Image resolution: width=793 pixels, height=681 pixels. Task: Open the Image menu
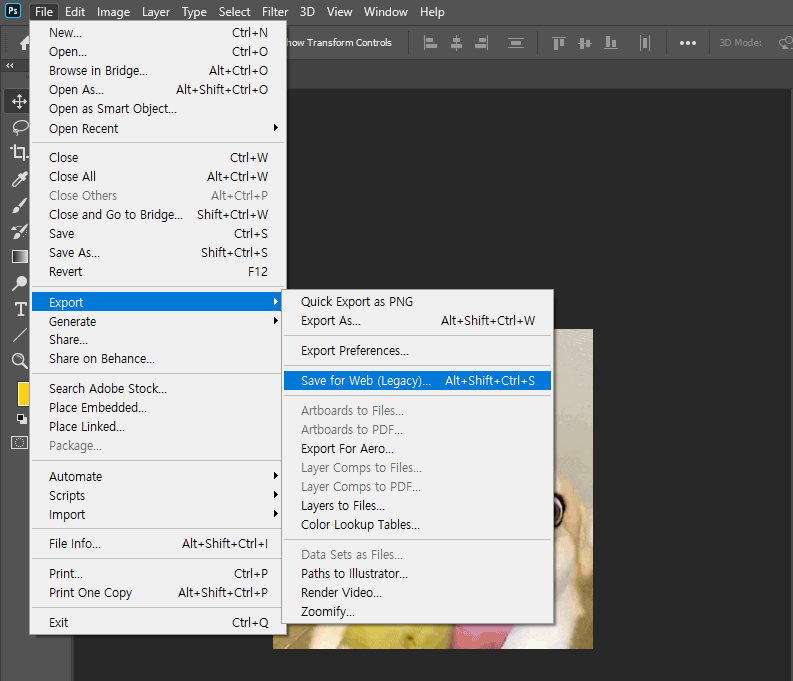[113, 12]
